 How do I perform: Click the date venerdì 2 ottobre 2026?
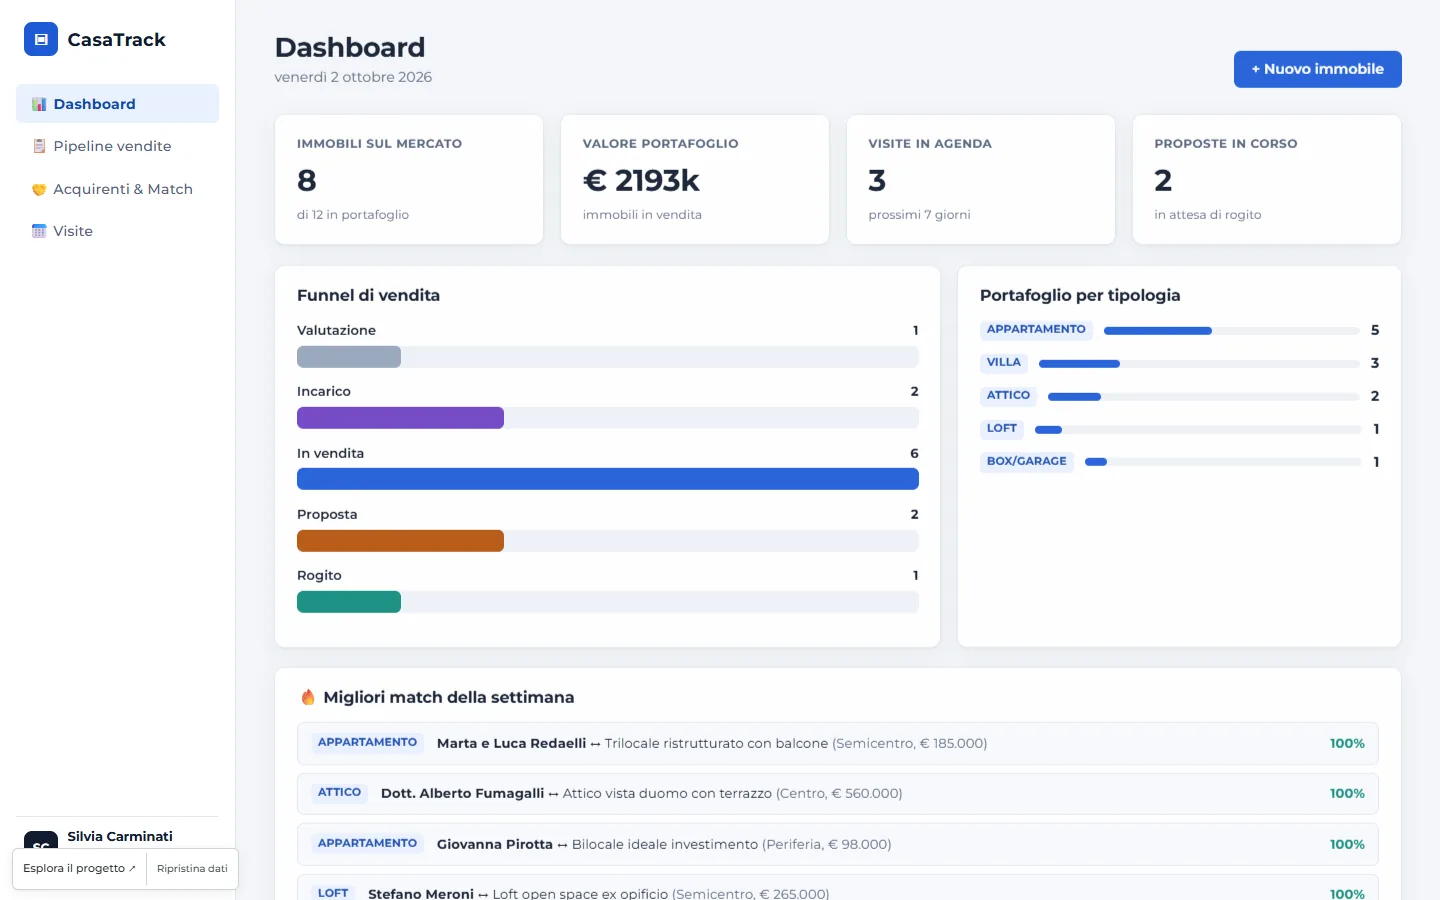point(353,77)
